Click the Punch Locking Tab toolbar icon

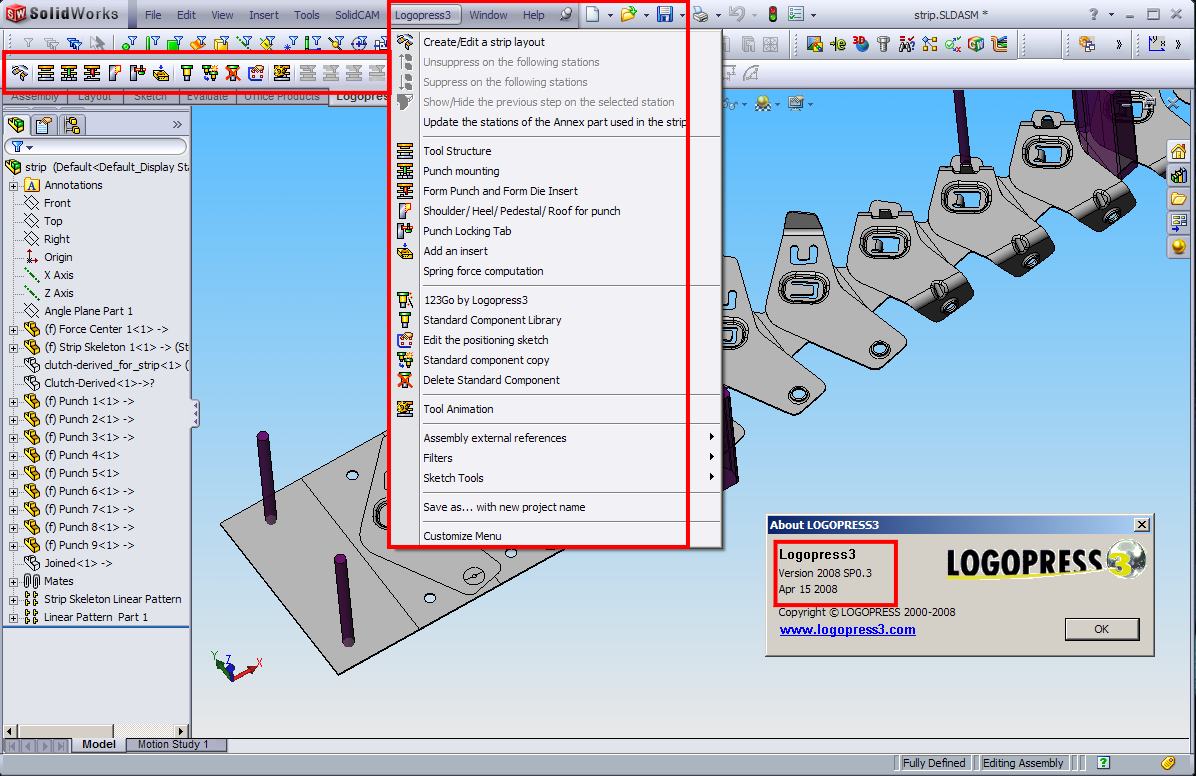(138, 72)
